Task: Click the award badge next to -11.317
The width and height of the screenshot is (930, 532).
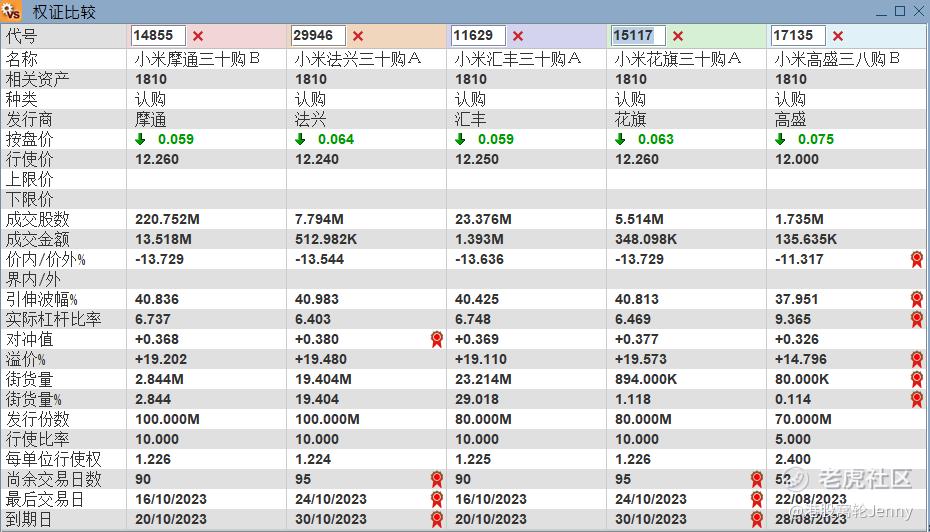Action: pyautogui.click(x=917, y=259)
